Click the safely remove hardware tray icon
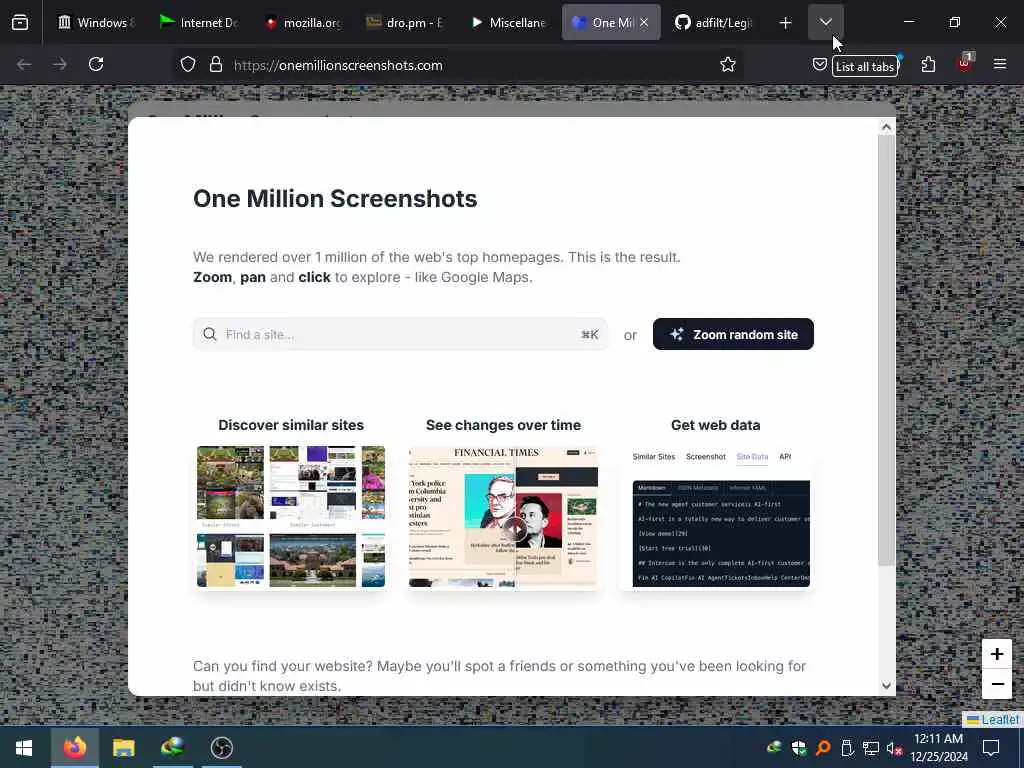1024x768 pixels. 847,748
